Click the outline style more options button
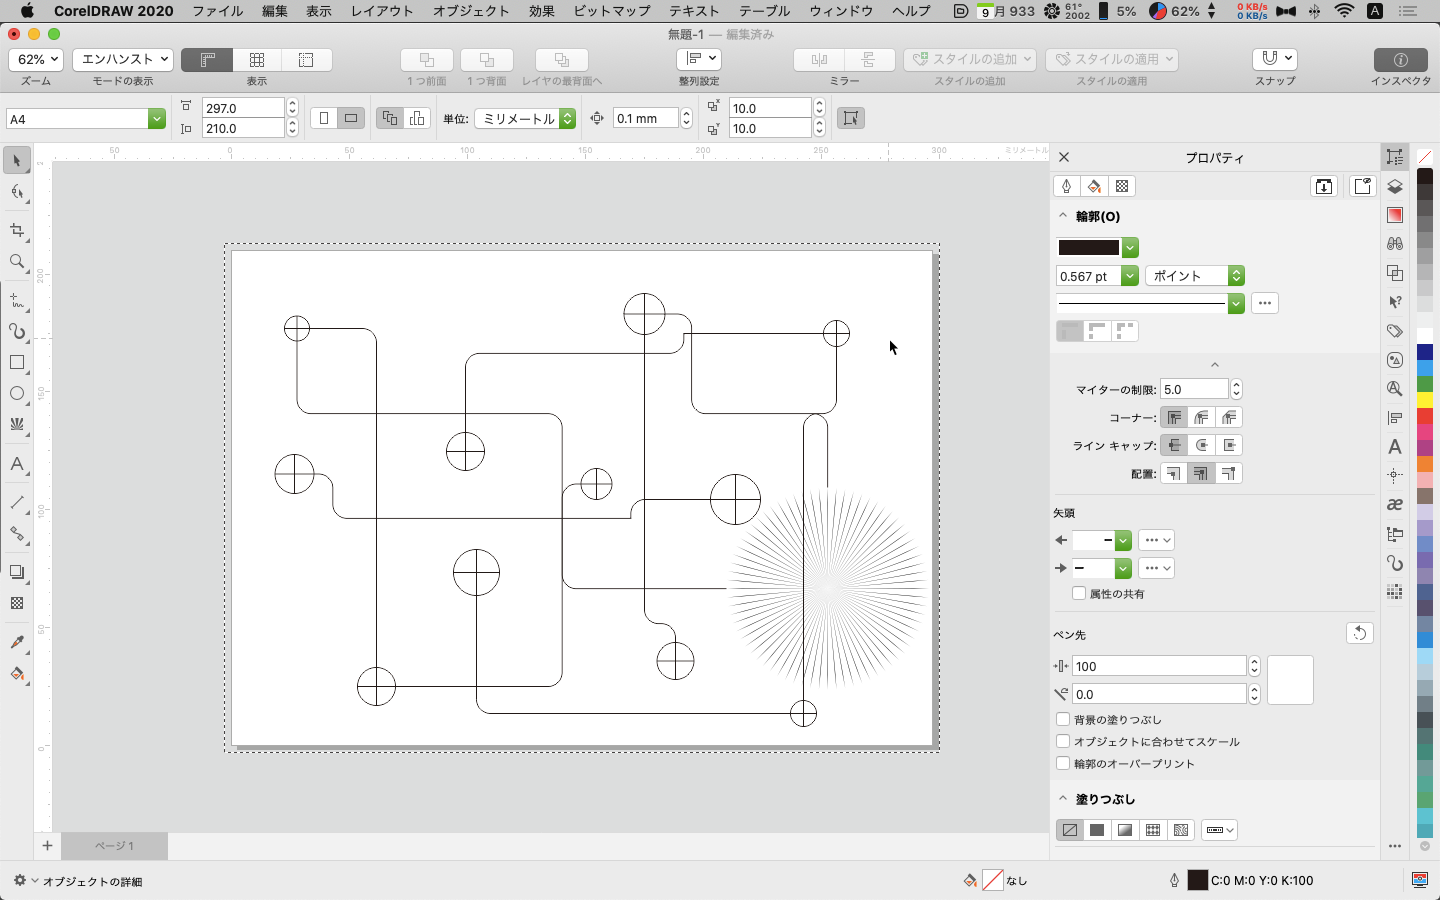 click(x=1264, y=303)
